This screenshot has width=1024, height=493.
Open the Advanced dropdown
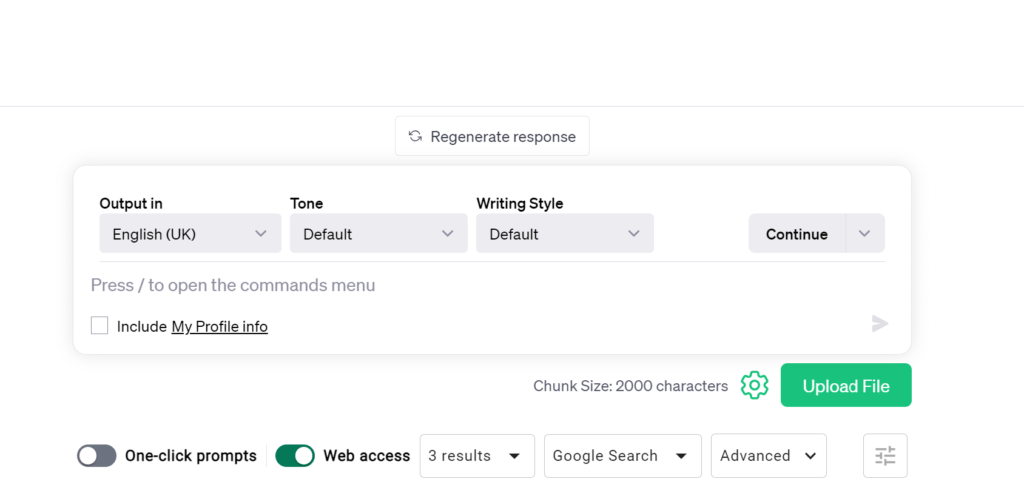[769, 456]
